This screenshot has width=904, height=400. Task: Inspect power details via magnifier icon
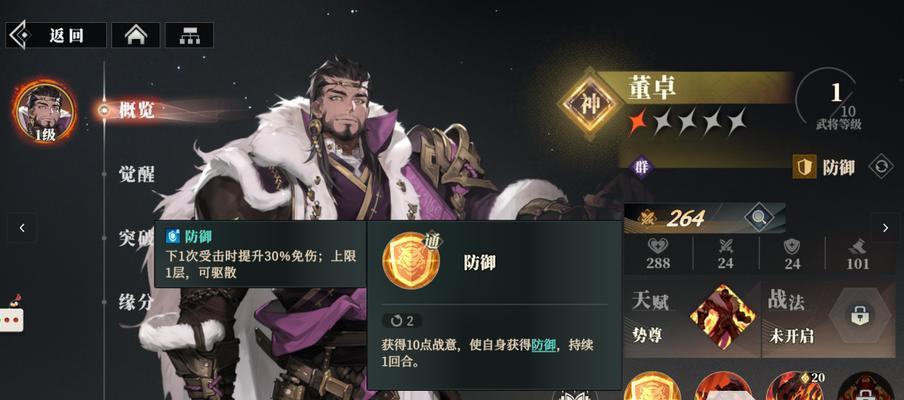[x=759, y=218]
